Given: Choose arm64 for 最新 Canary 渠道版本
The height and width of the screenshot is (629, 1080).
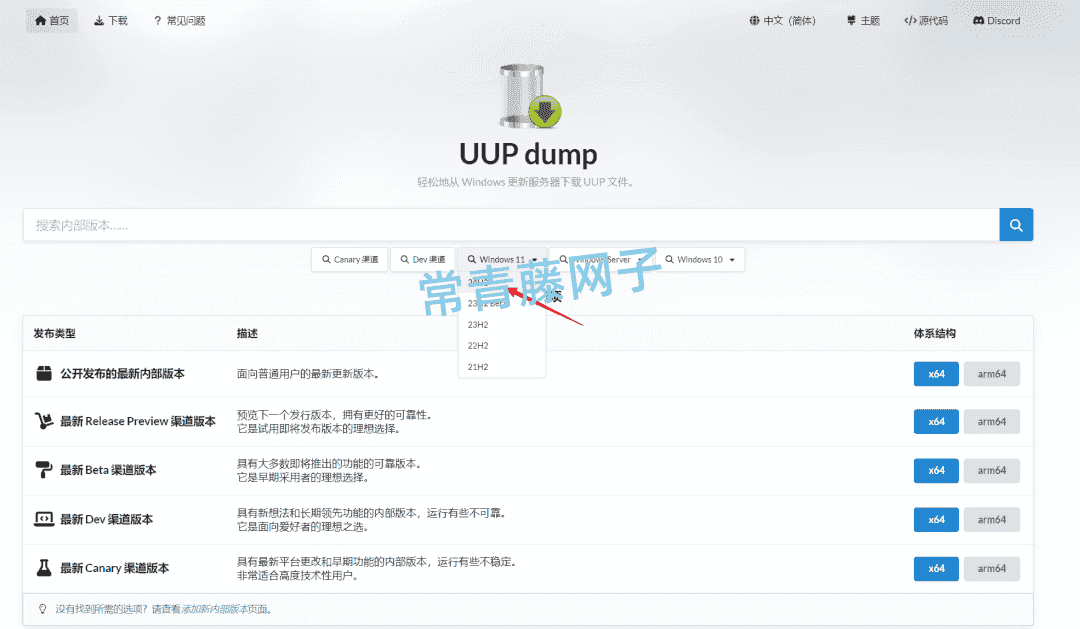Looking at the screenshot, I should pos(992,568).
